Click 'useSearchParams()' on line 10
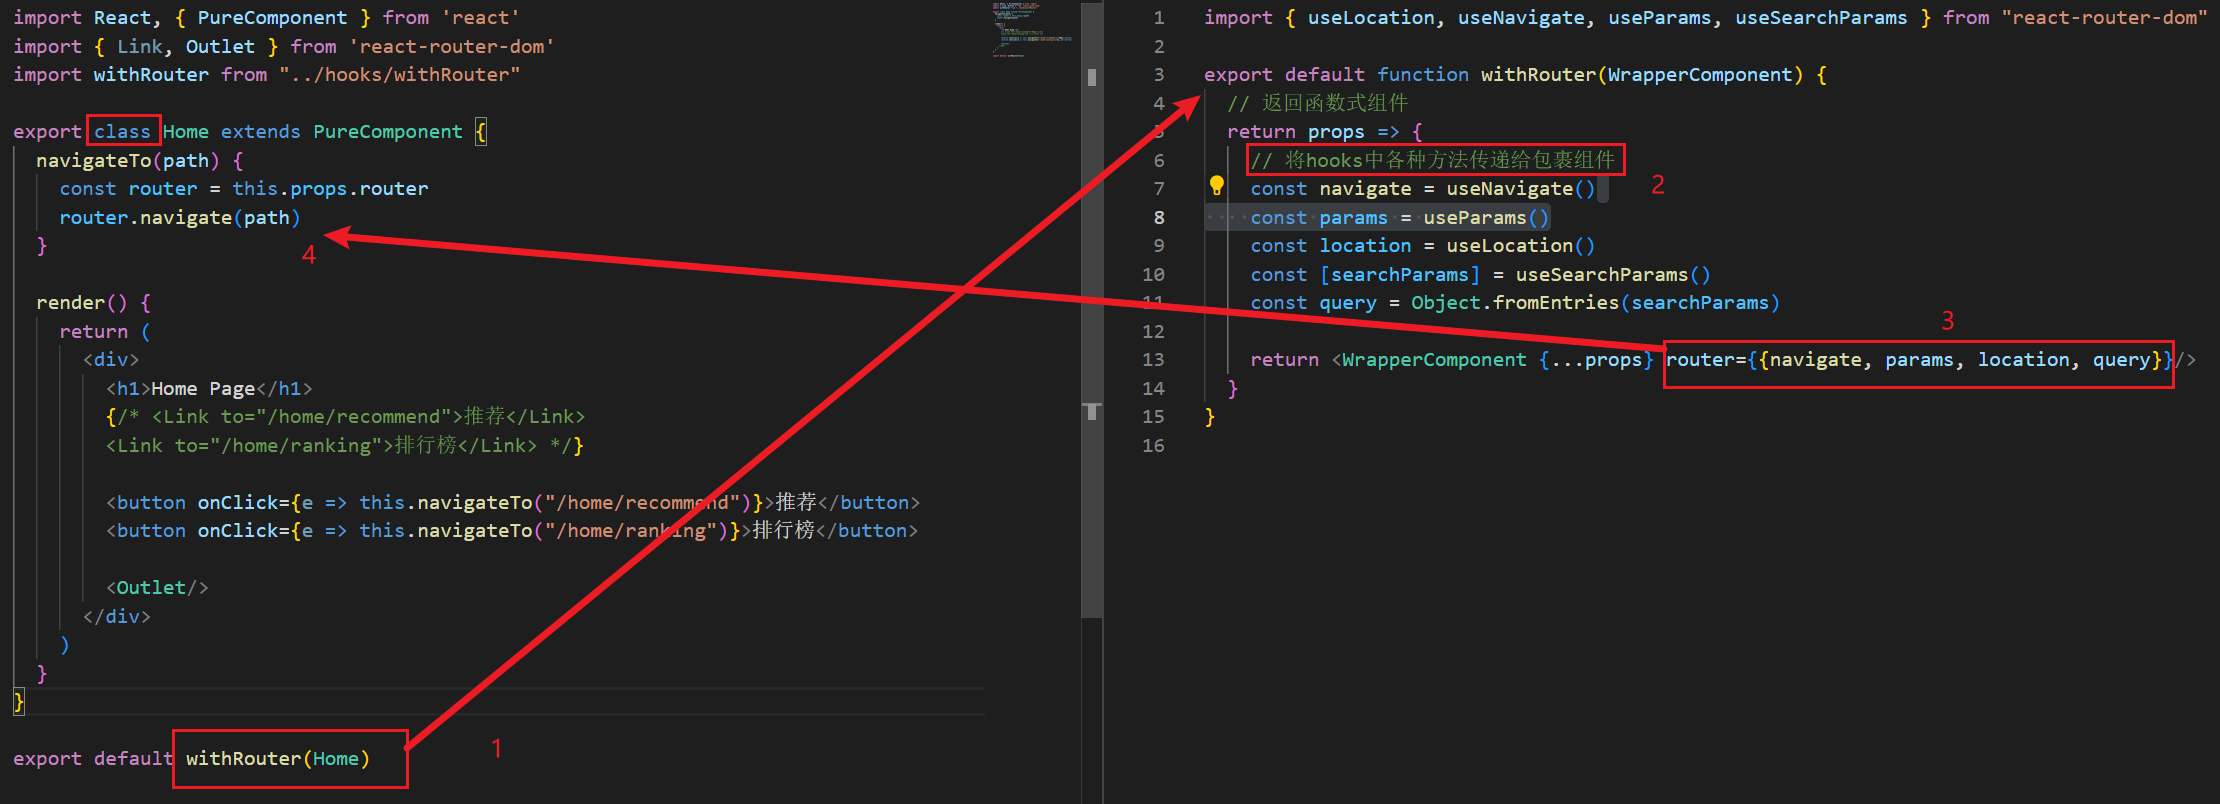Viewport: 2220px width, 804px height. 1613,275
